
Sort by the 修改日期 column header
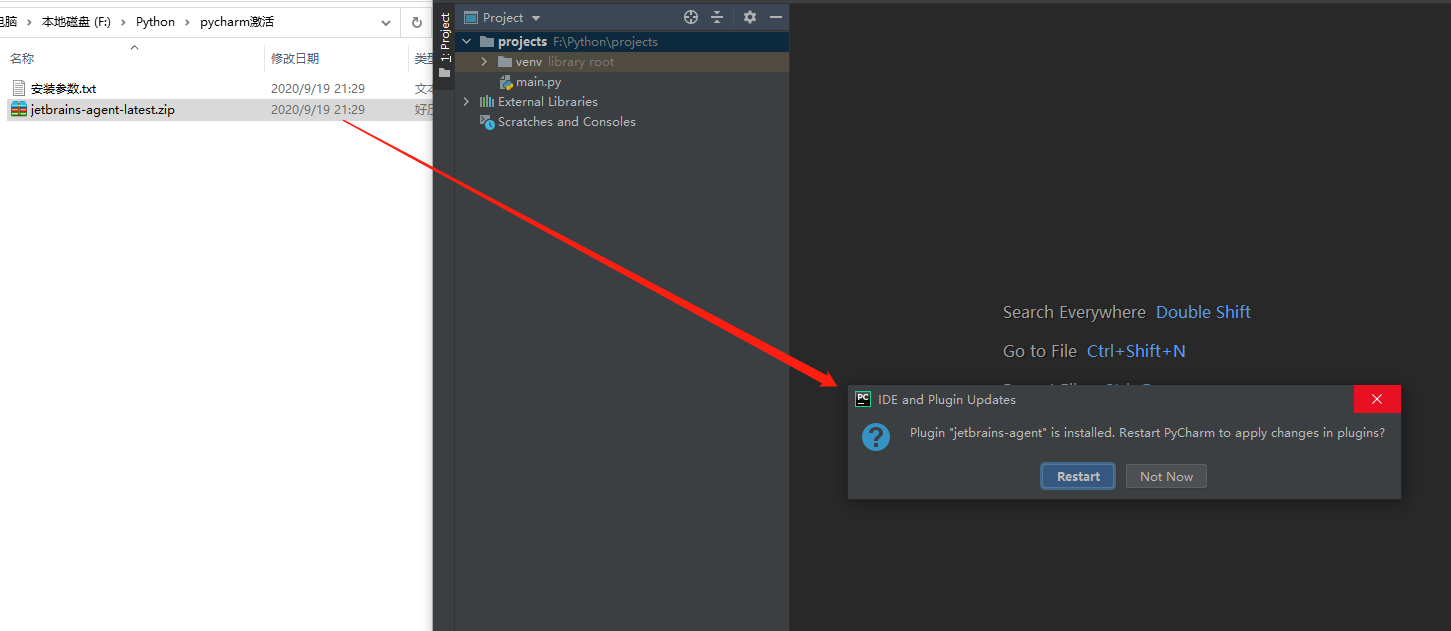point(295,59)
